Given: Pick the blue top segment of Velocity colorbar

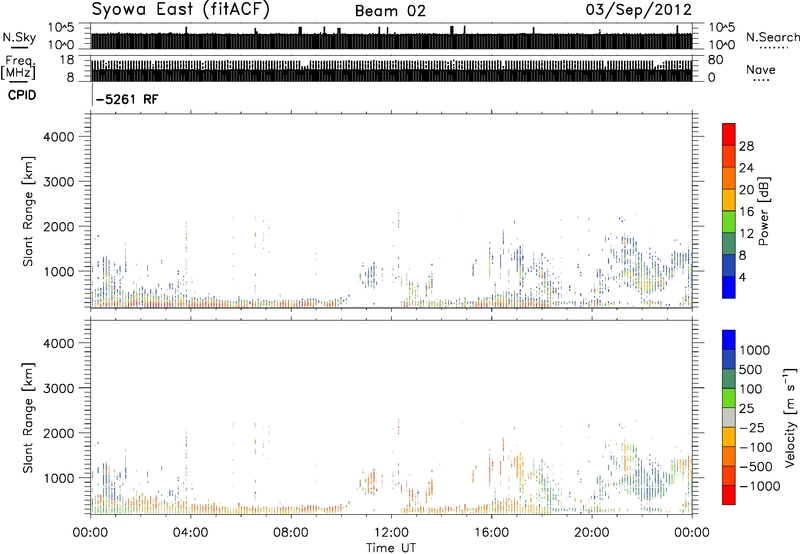Looking at the screenshot, I should pos(729,340).
